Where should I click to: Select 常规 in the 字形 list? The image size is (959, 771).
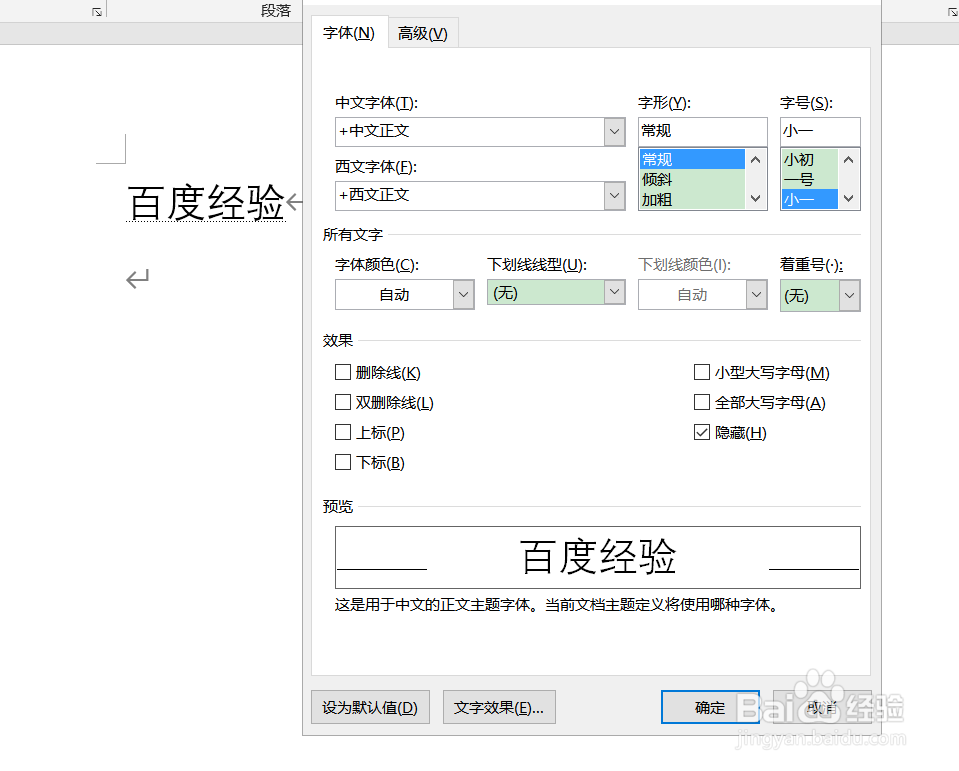point(692,160)
